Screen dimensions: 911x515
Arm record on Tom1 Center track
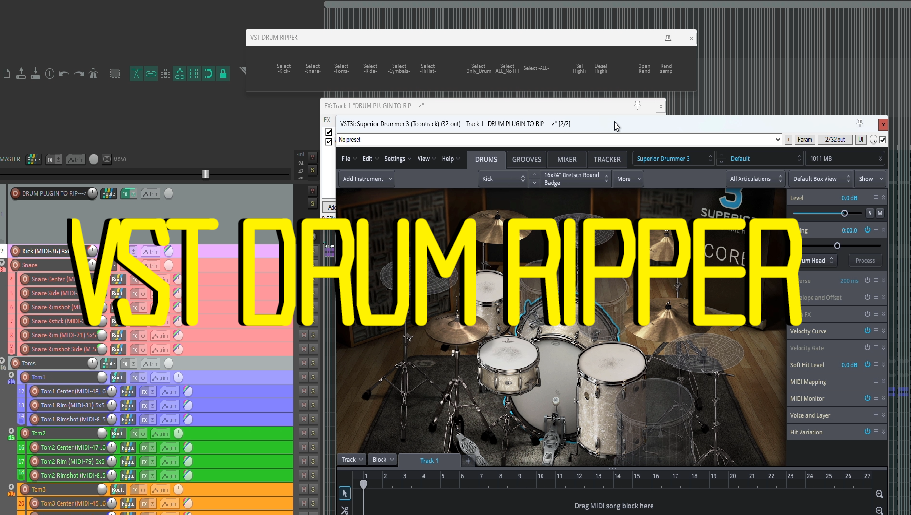[34, 391]
